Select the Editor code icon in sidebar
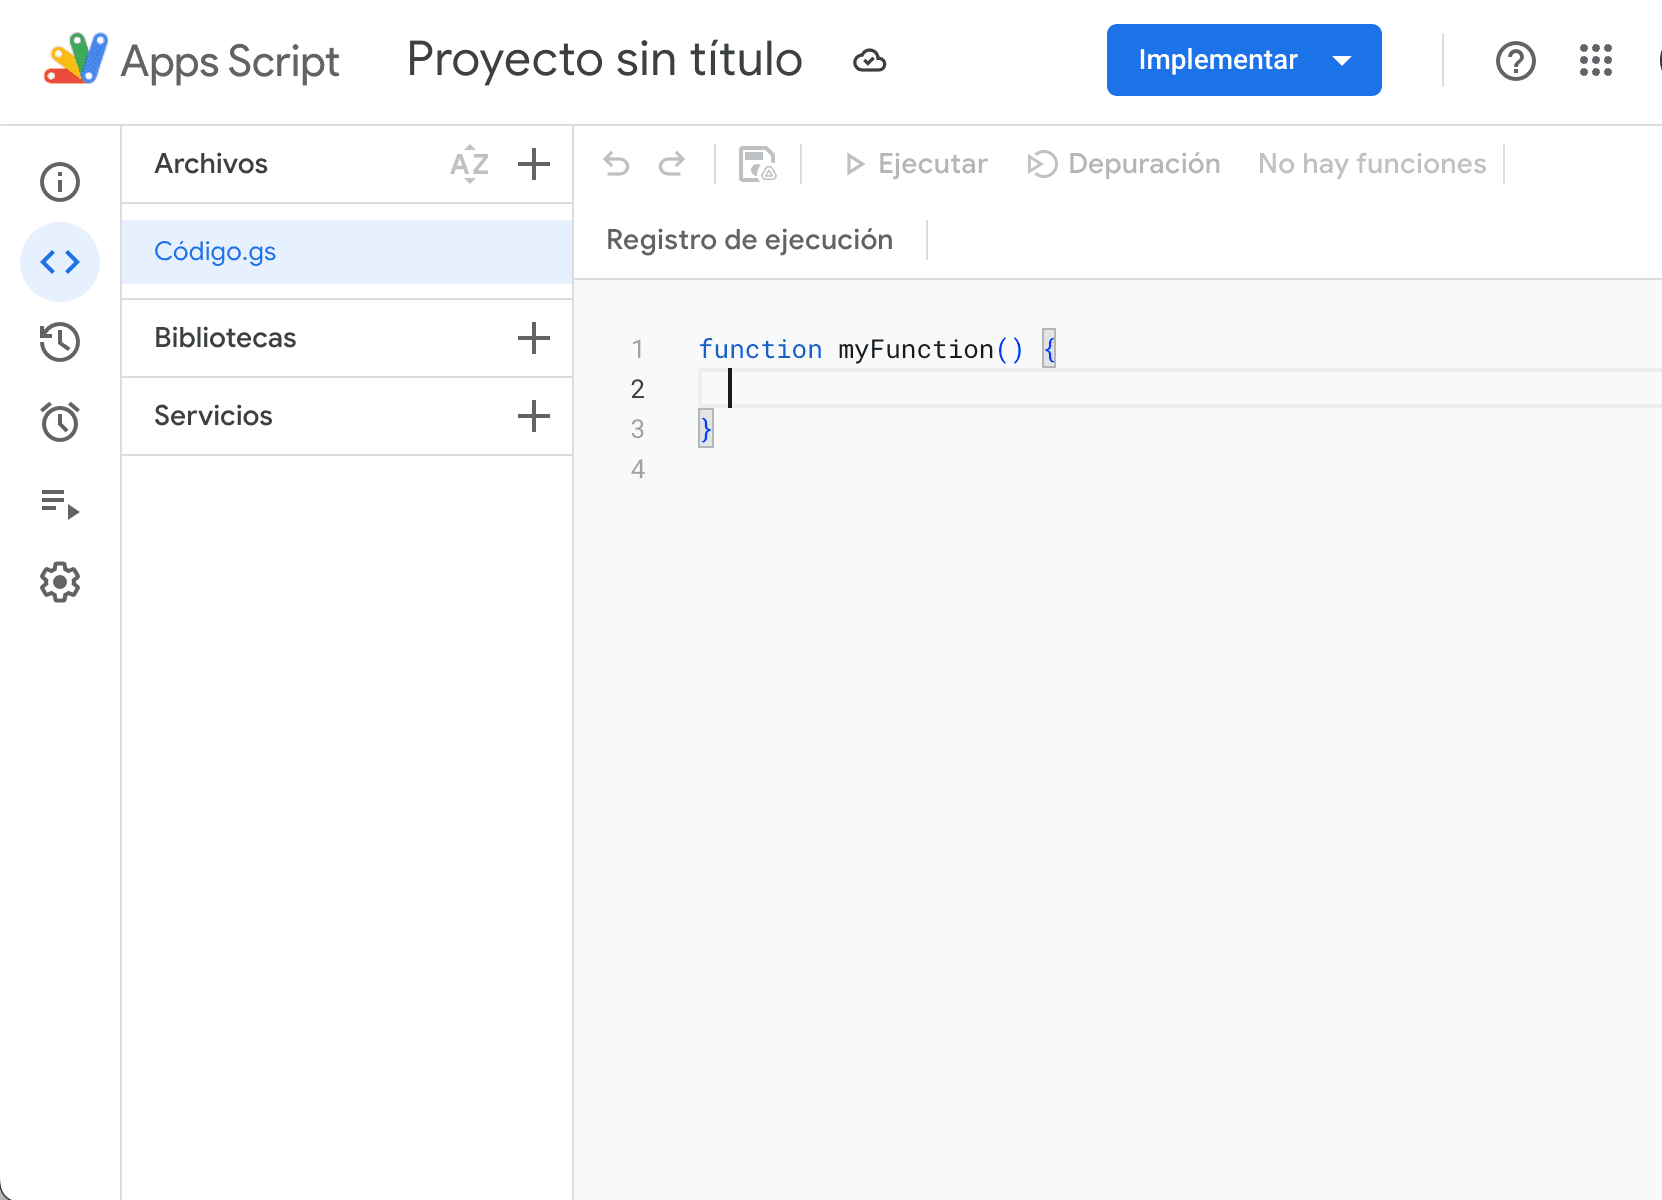The height and width of the screenshot is (1200, 1662). click(x=60, y=262)
